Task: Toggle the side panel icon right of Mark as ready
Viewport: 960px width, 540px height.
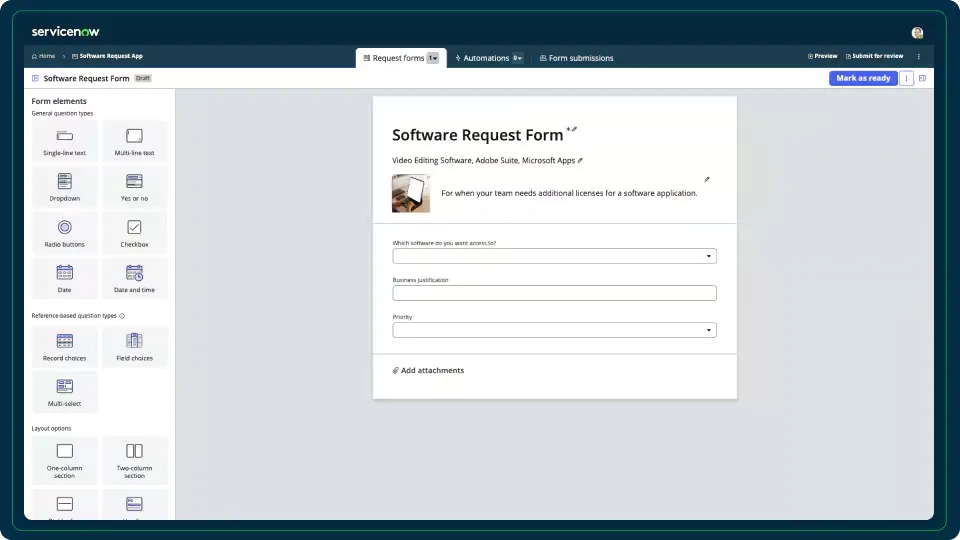Action: 922,78
